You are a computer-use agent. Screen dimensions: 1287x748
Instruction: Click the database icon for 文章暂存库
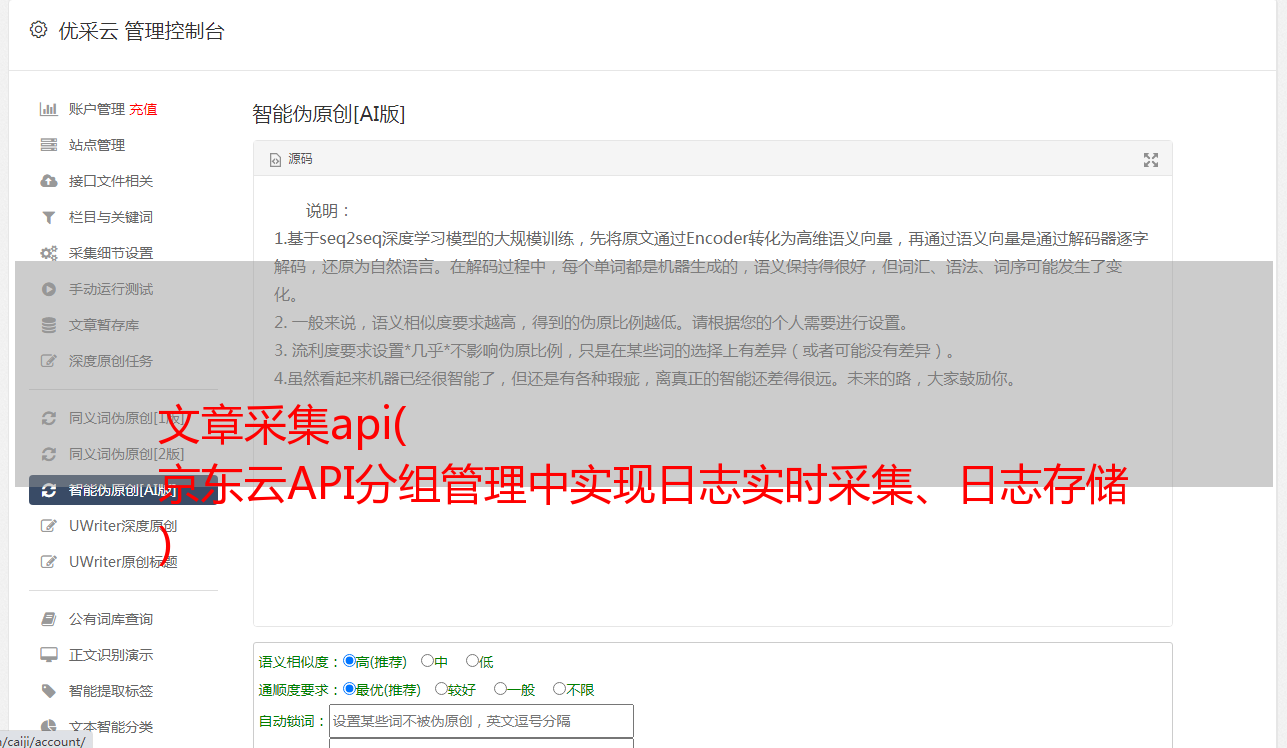coord(48,325)
